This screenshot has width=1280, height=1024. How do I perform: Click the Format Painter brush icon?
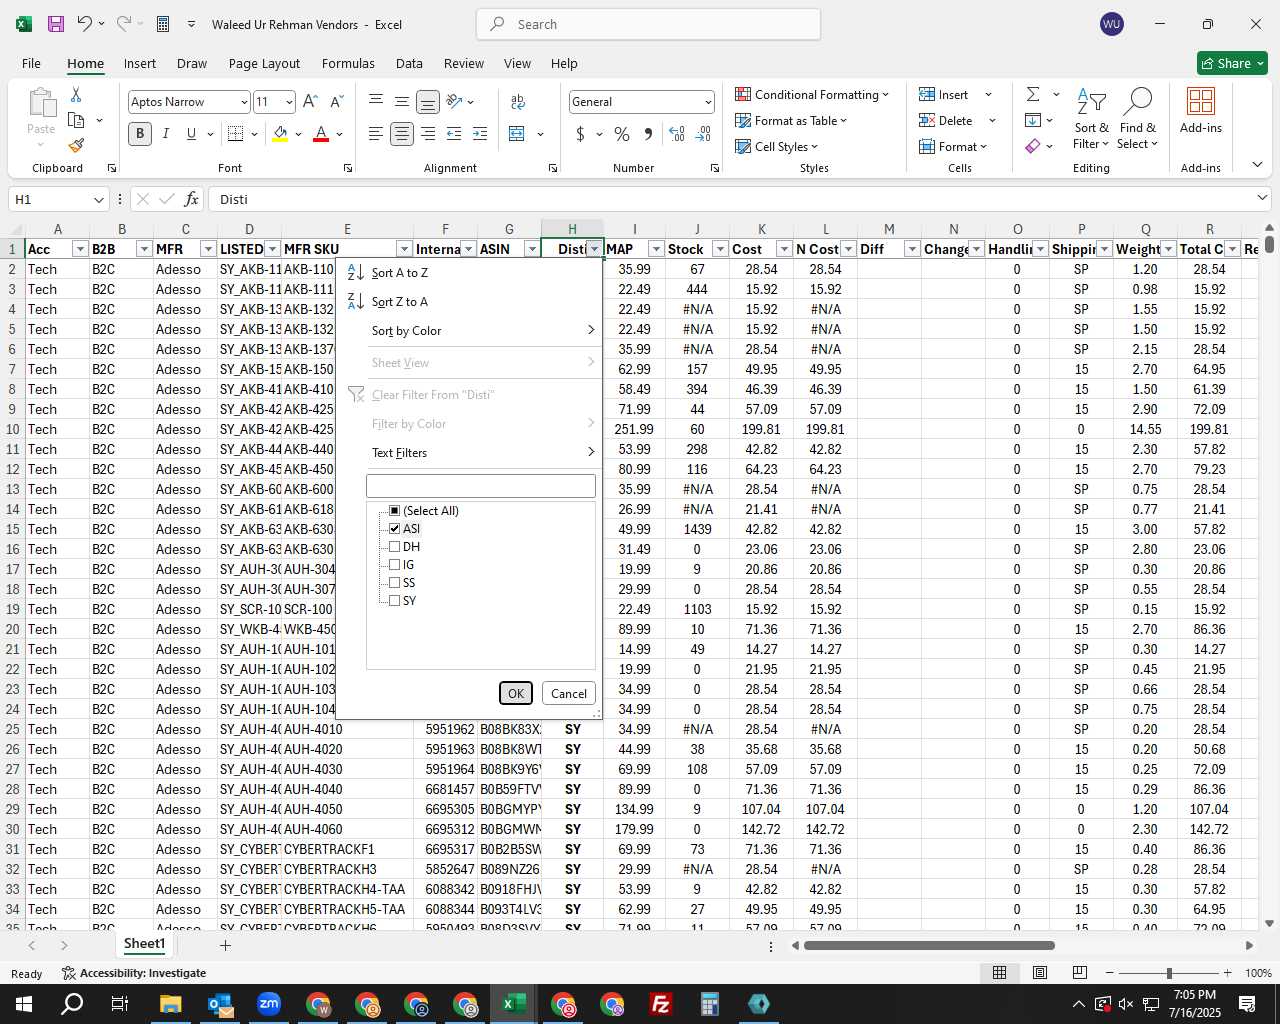tap(76, 145)
